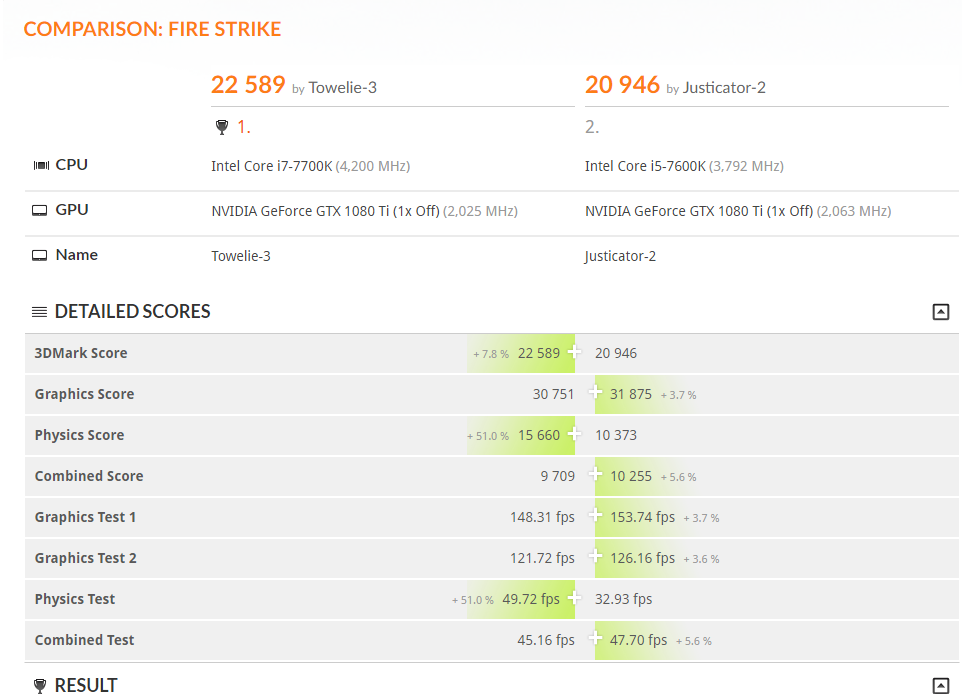Click the Detailed Scores list icon

(x=40, y=312)
